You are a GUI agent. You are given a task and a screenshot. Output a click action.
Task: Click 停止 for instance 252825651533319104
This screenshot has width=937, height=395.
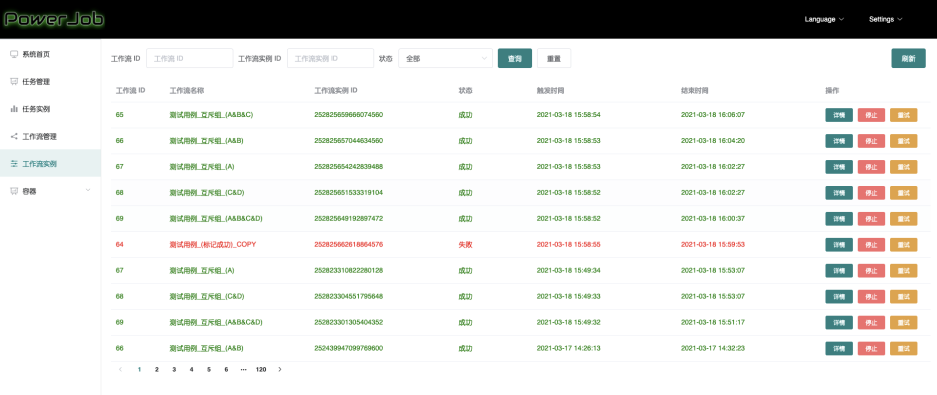(871, 193)
